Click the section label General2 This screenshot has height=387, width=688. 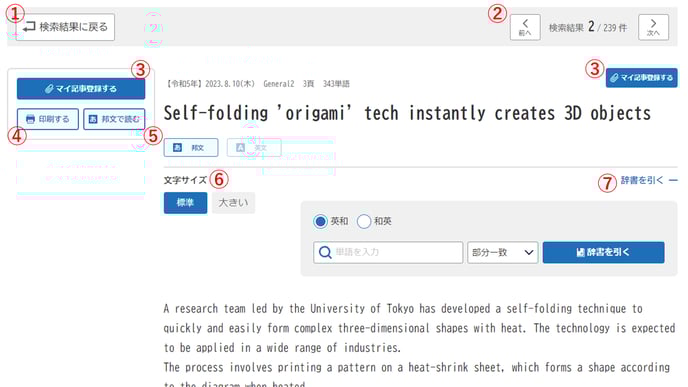click(279, 83)
